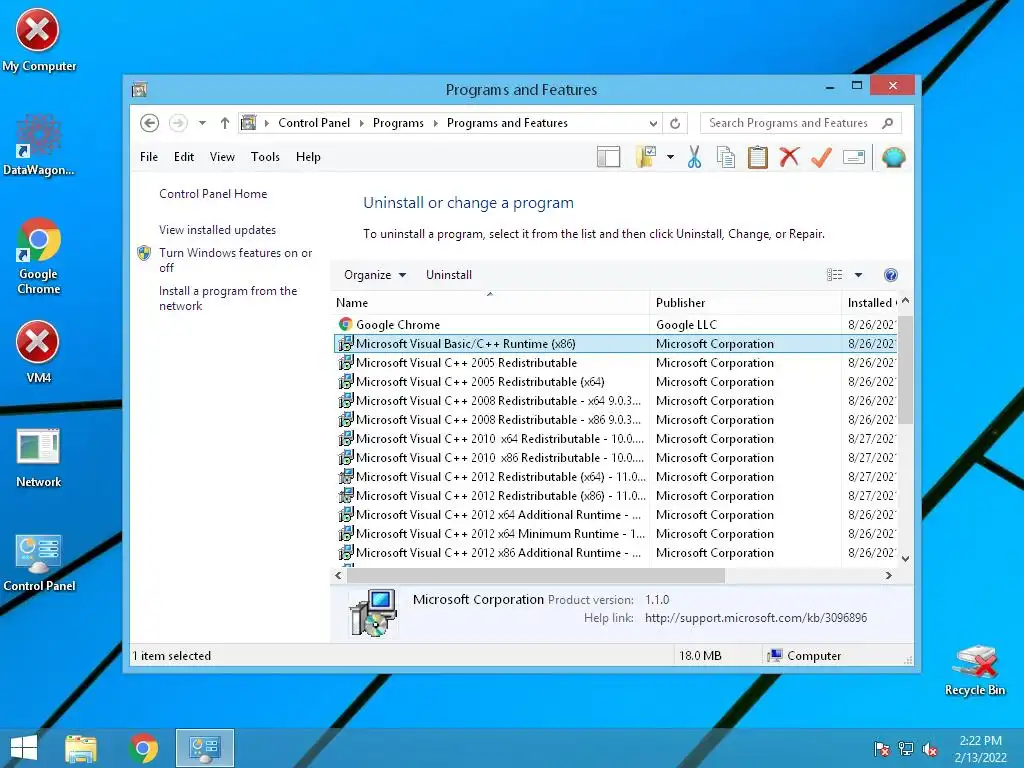Click the Uninstall button
The image size is (1024, 768).
(449, 275)
